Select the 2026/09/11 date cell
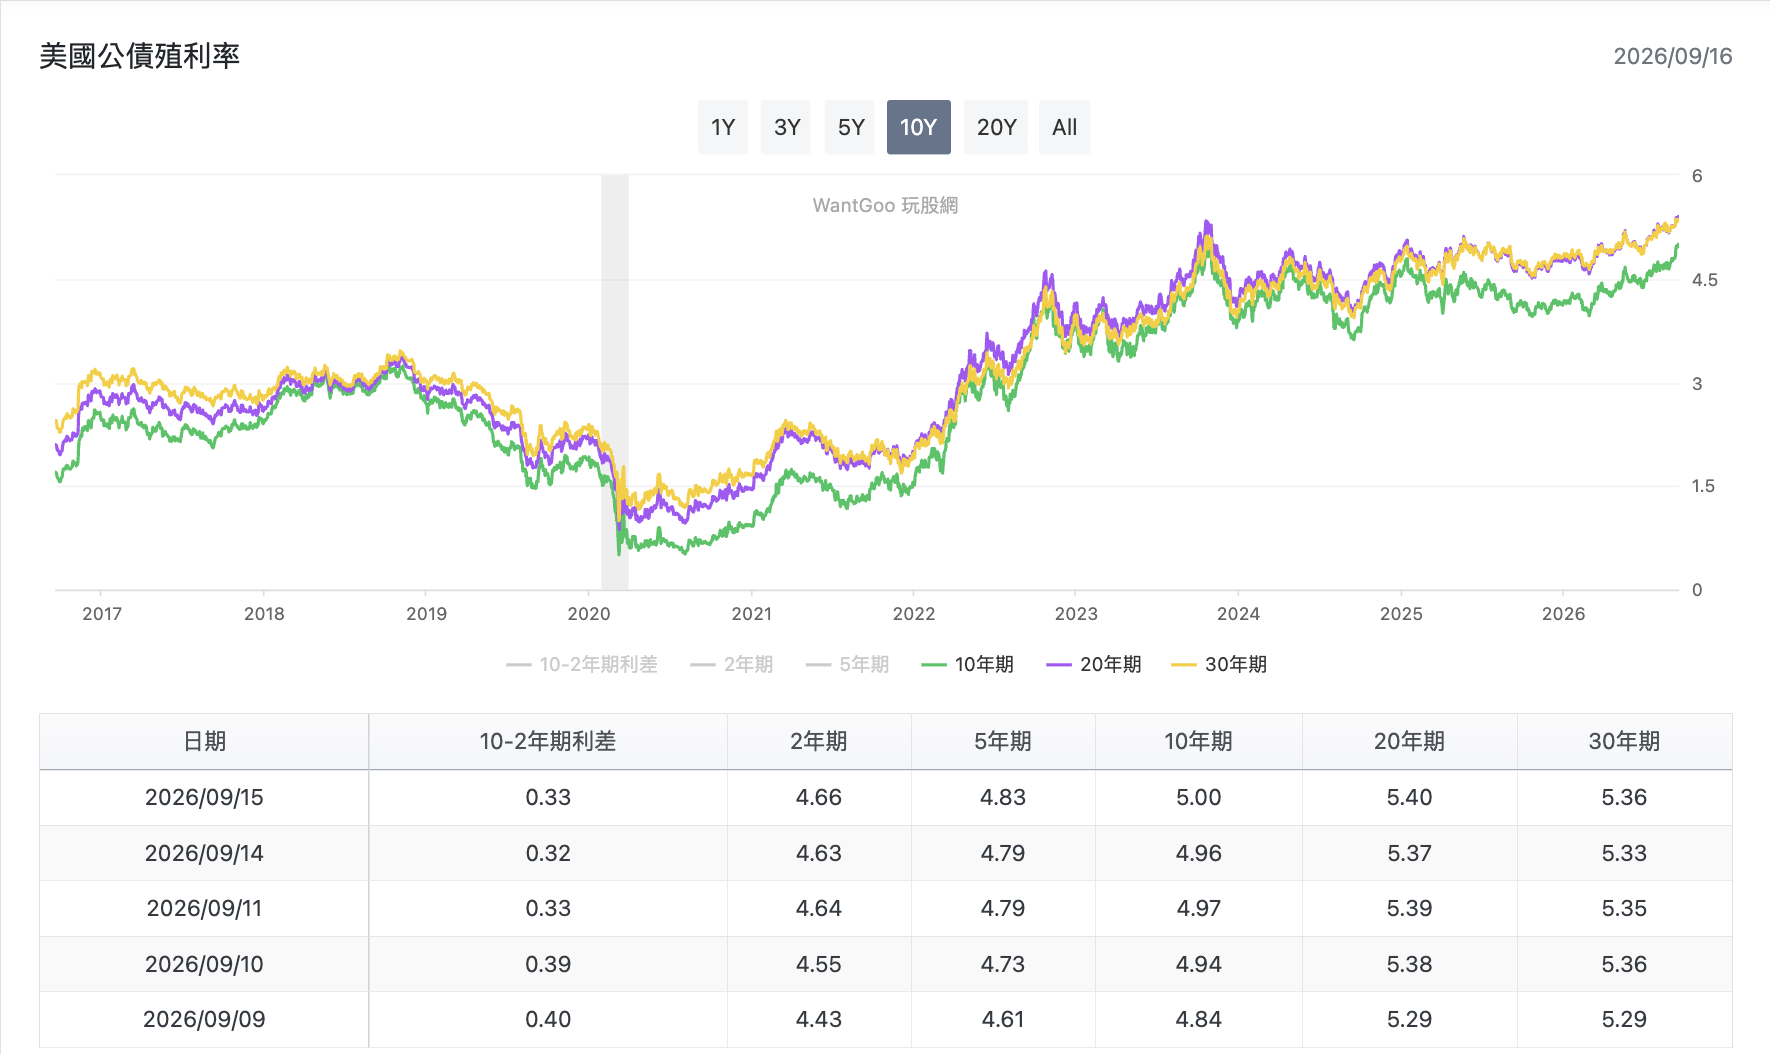 204,908
